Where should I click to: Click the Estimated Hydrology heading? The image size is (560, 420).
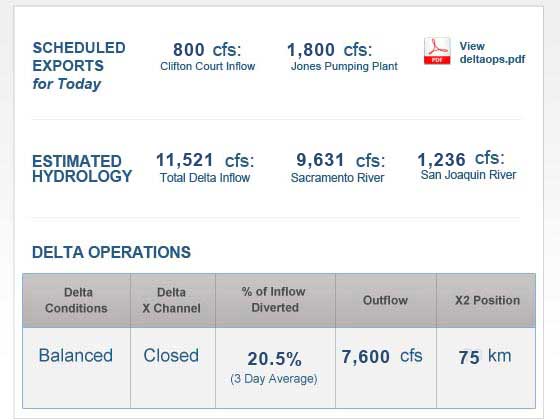tap(82, 169)
